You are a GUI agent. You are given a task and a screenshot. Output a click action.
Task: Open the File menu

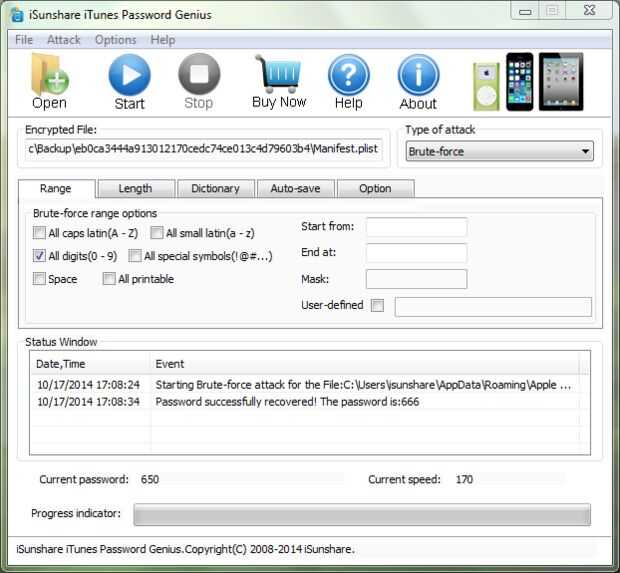pos(24,40)
